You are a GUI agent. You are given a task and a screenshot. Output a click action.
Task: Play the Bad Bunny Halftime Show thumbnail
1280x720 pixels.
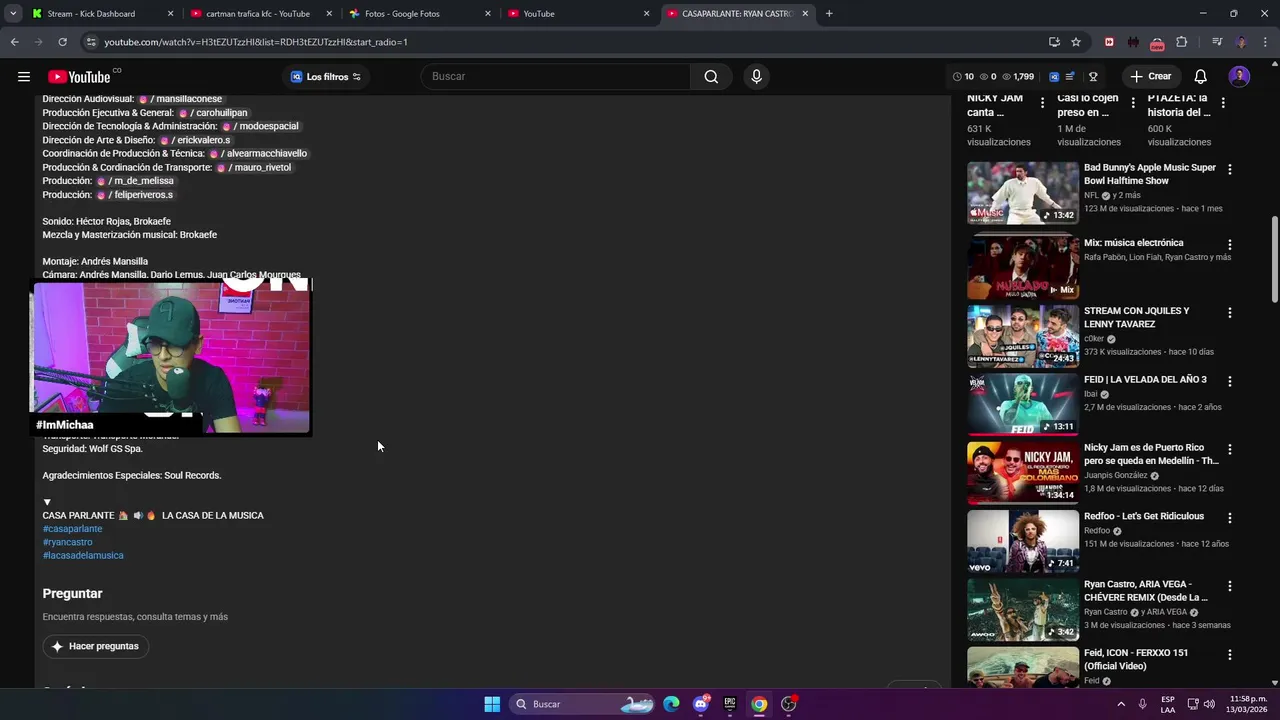point(1023,193)
